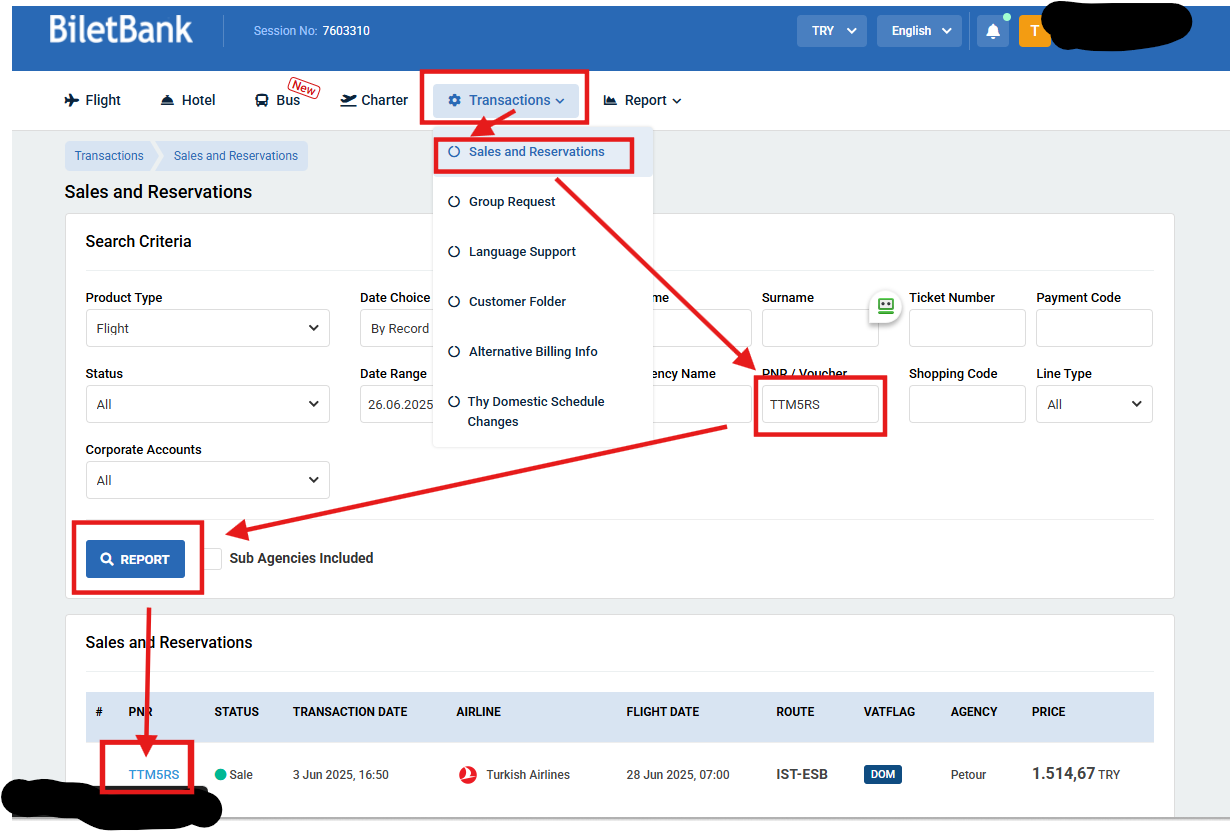Click the orange T user avatar
Image resolution: width=1230 pixels, height=832 pixels.
[1033, 31]
